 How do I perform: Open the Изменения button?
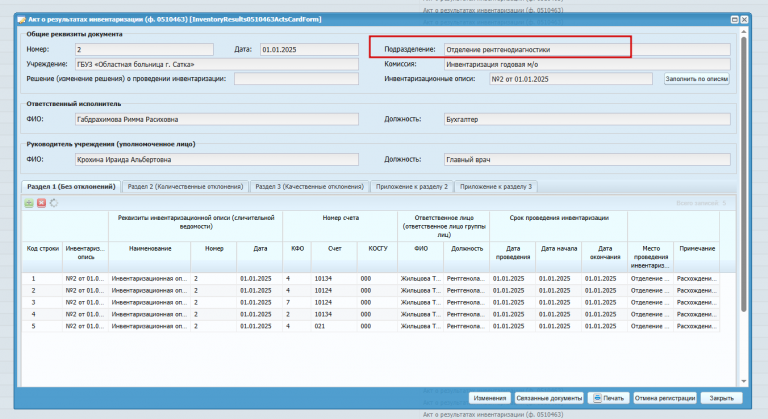click(x=490, y=398)
